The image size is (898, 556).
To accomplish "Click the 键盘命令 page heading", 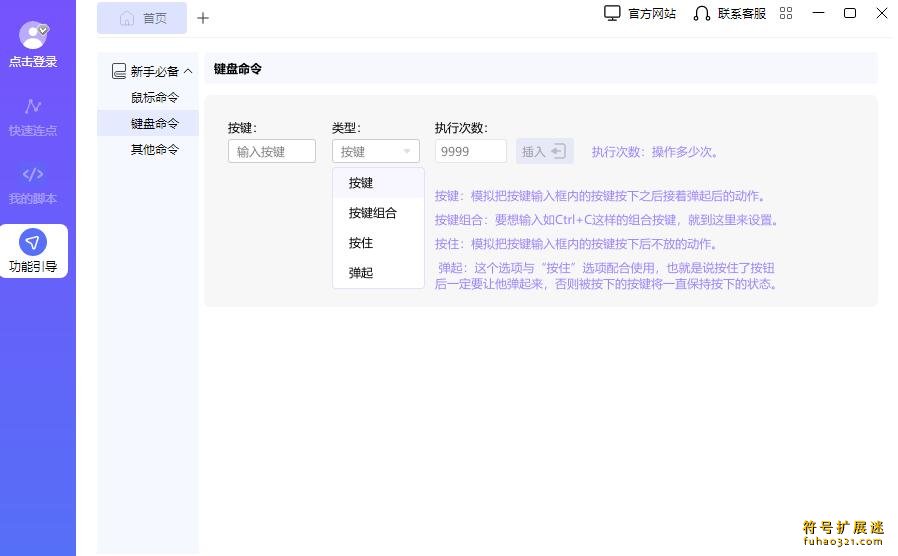I will tap(238, 69).
